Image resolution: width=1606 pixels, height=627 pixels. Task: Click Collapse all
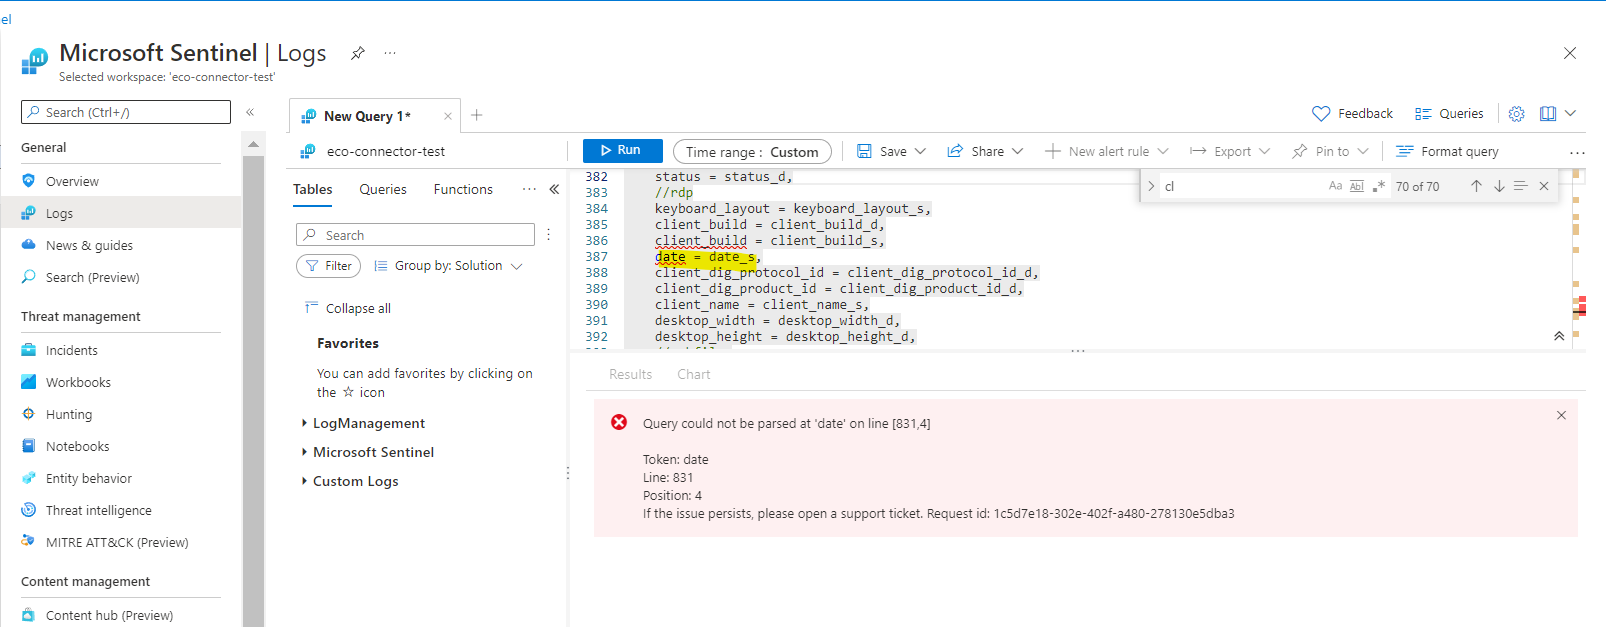348,308
